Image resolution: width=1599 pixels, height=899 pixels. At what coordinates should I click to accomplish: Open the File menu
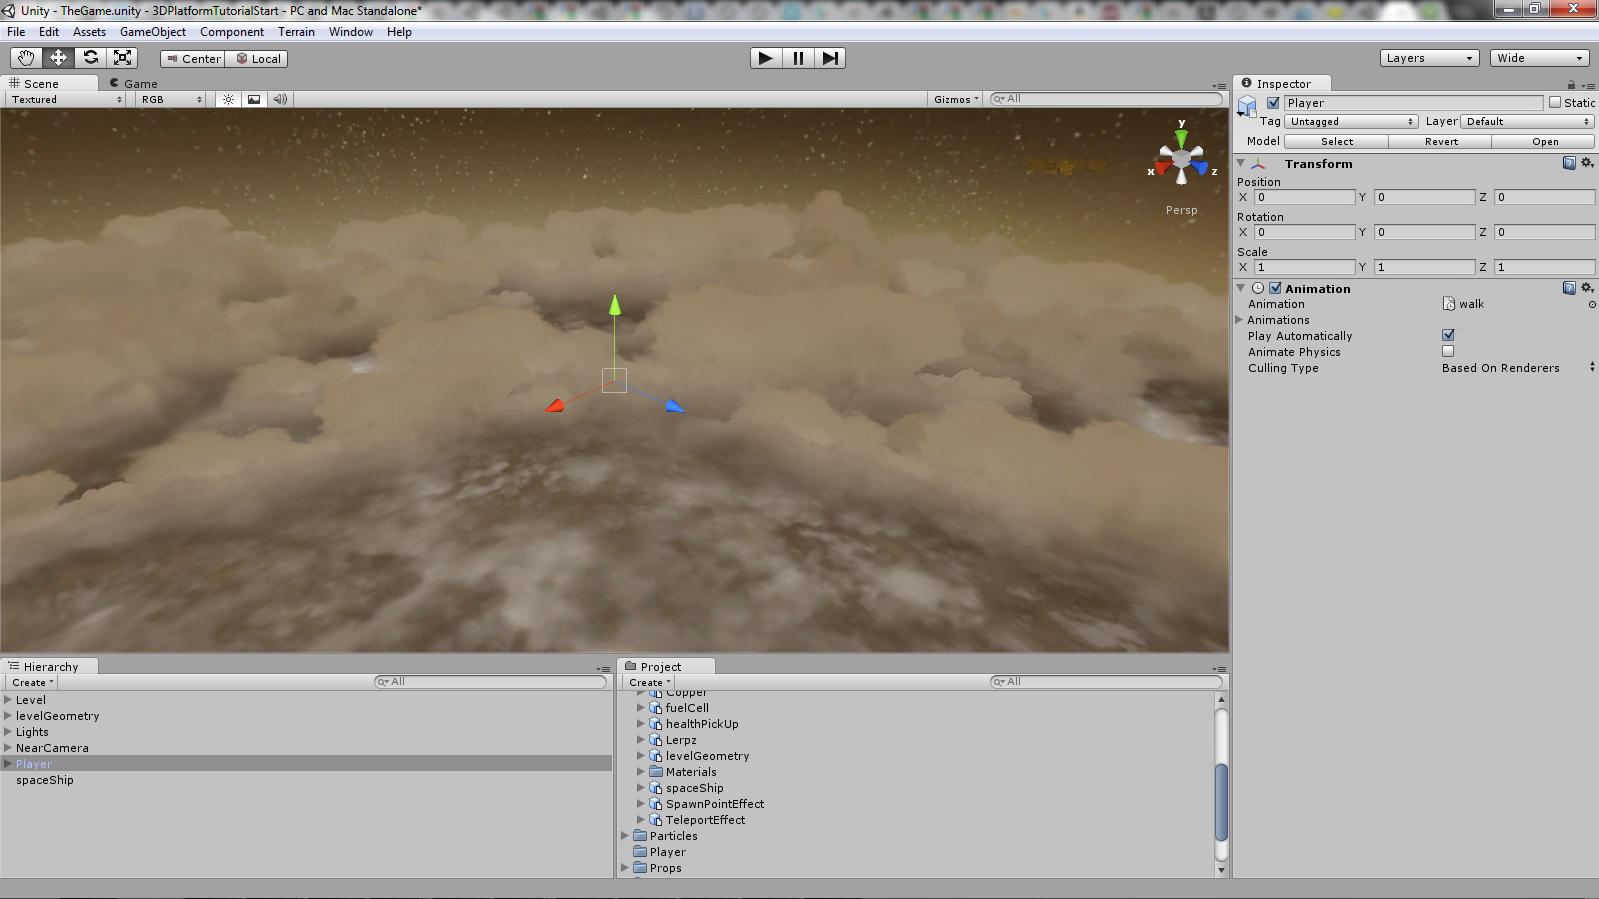click(x=16, y=32)
